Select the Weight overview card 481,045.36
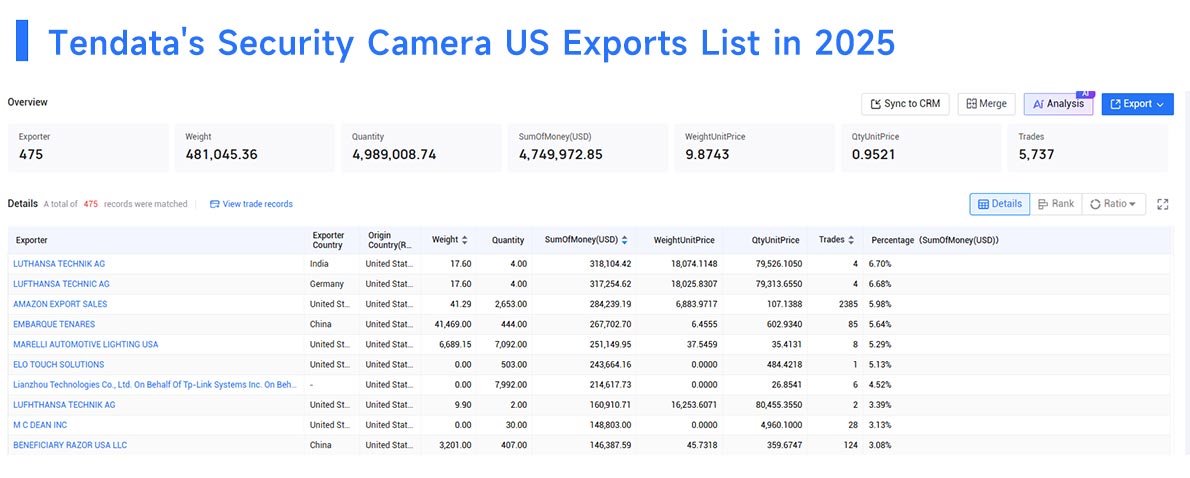 [x=255, y=147]
